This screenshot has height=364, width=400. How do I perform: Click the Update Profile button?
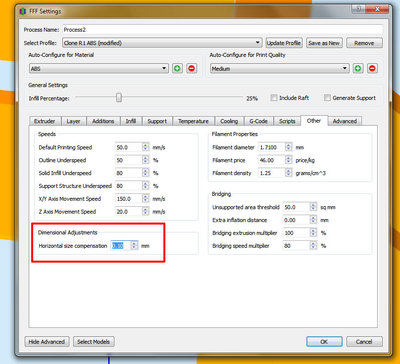(x=284, y=43)
